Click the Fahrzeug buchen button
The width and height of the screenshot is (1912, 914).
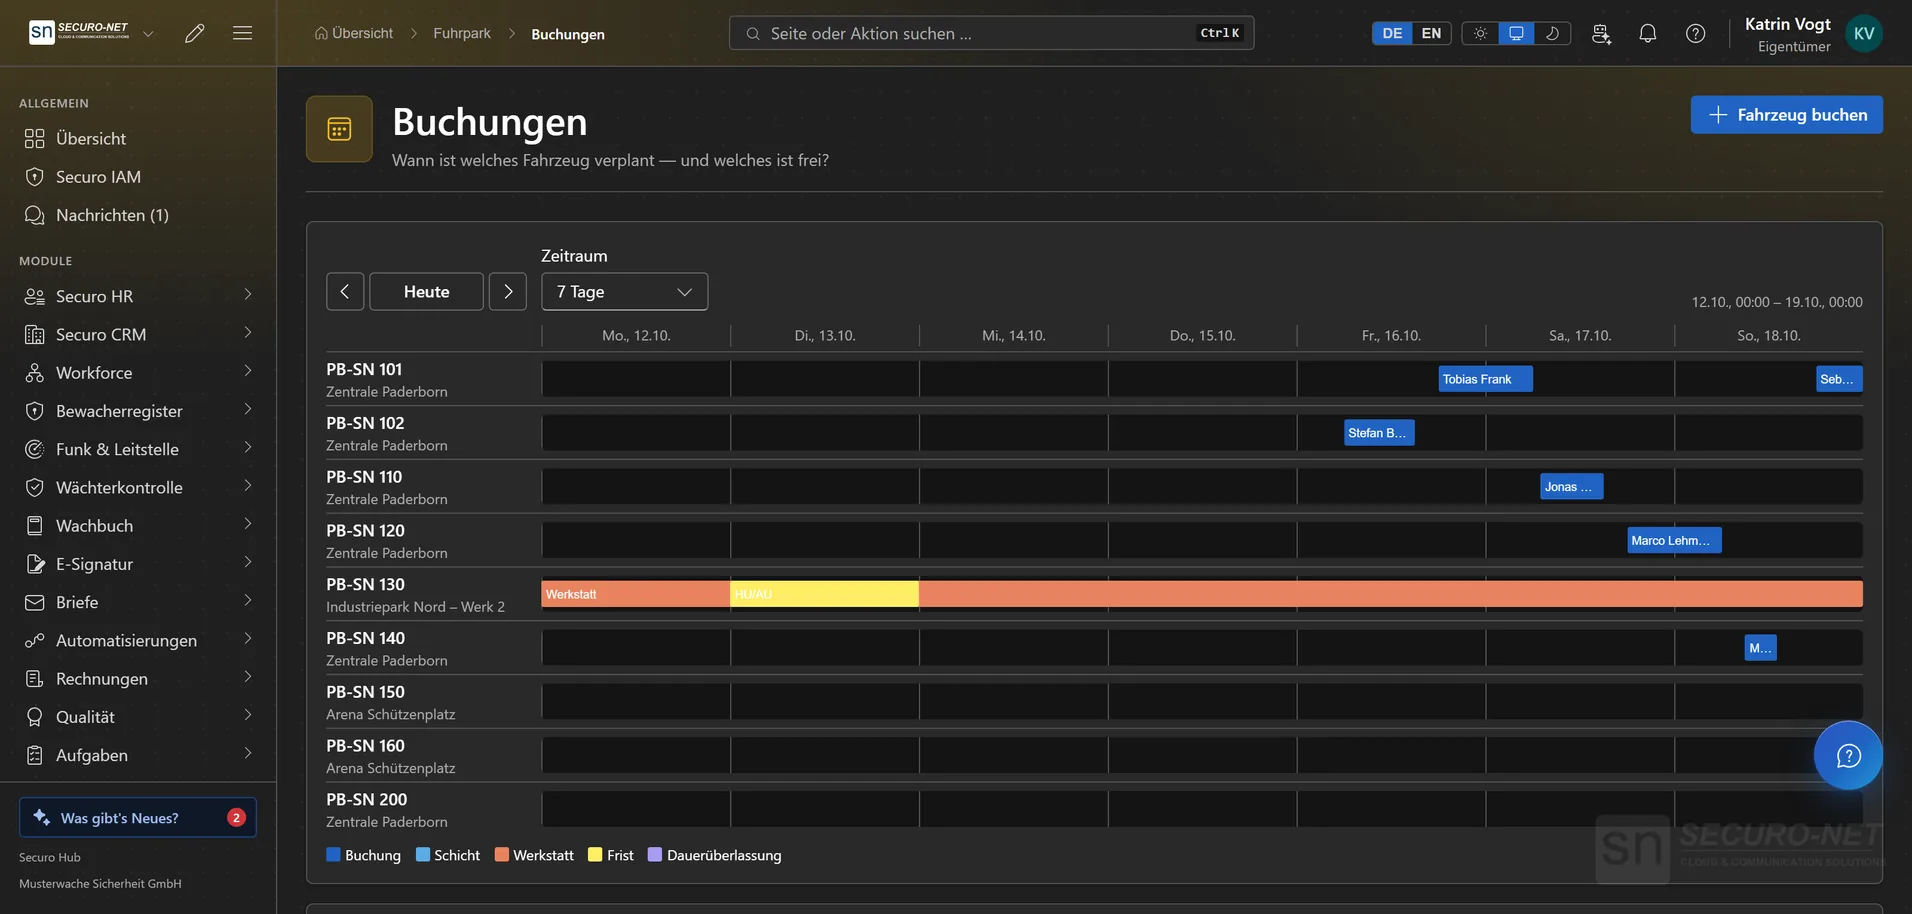click(1786, 115)
